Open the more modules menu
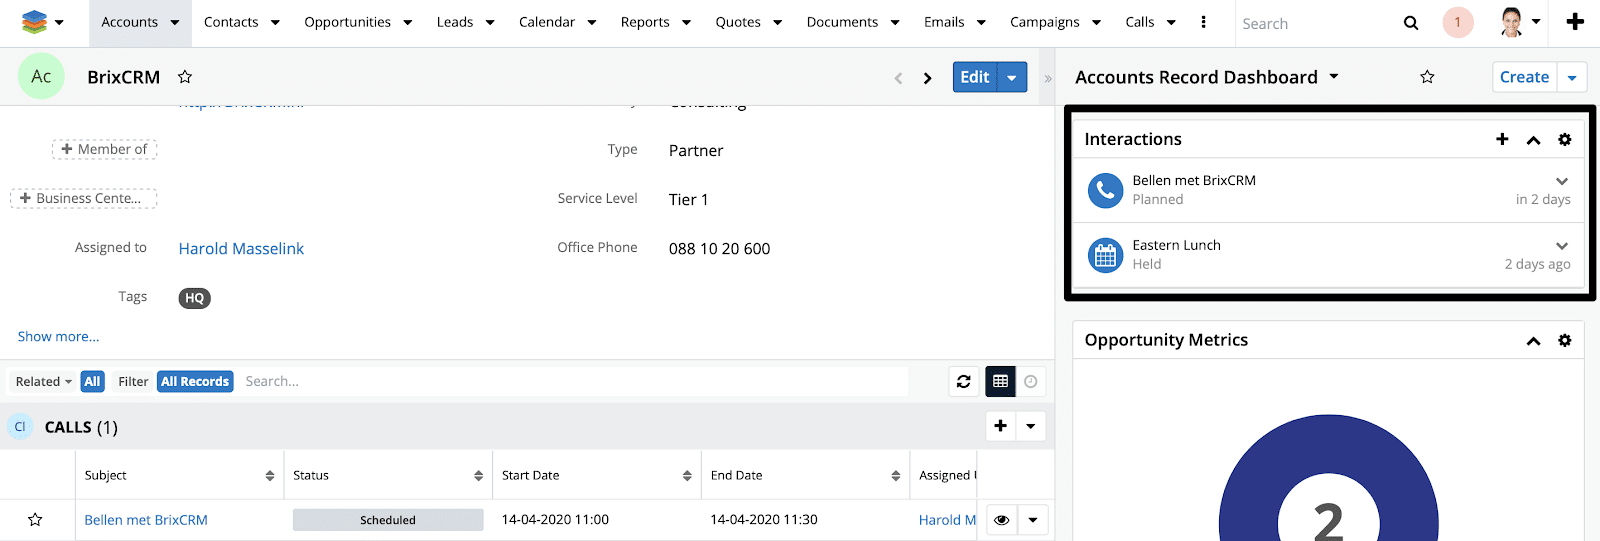The image size is (1600, 541). pyautogui.click(x=1203, y=22)
